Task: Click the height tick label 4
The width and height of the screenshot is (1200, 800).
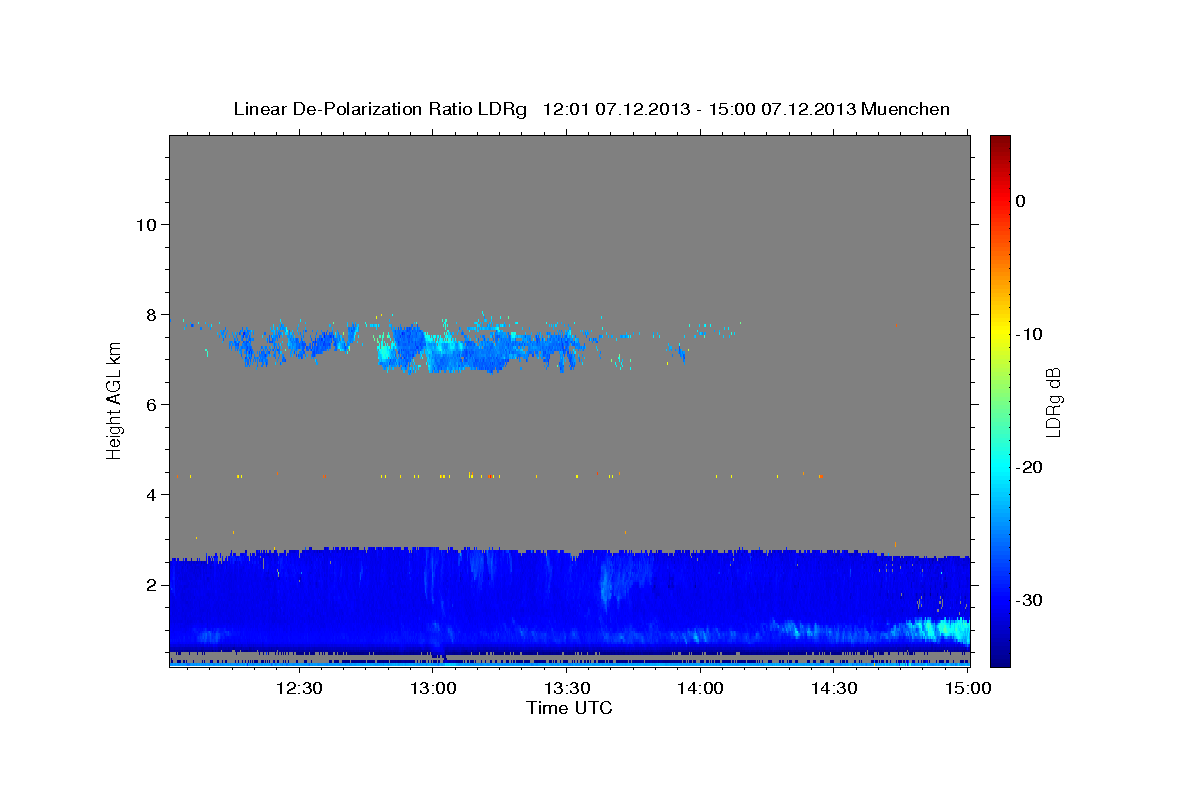Action: pyautogui.click(x=150, y=494)
